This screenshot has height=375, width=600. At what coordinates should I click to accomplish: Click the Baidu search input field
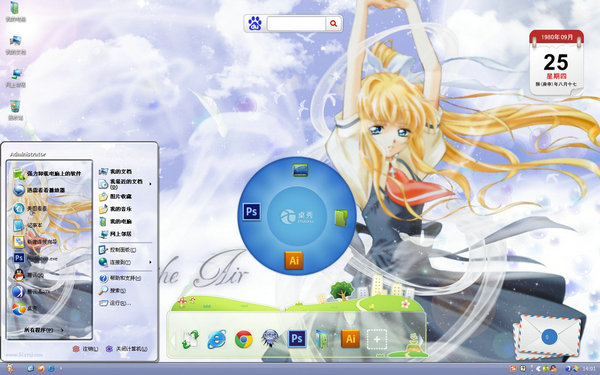296,24
